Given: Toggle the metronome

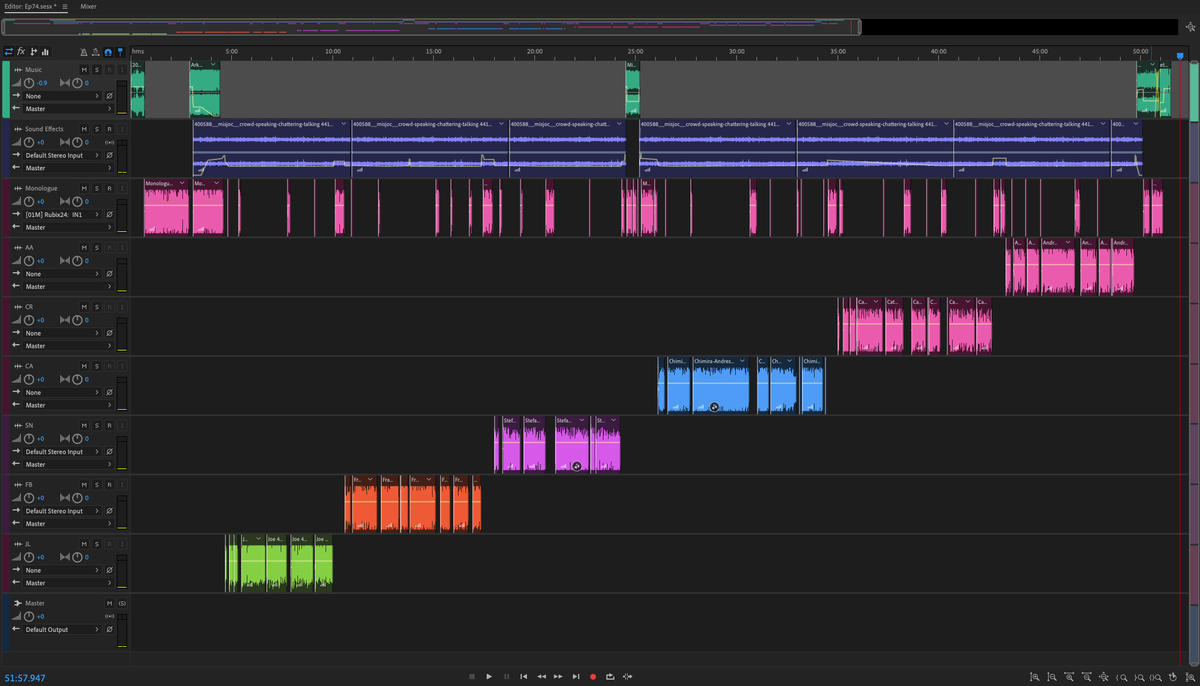Looking at the screenshot, I should [84, 52].
